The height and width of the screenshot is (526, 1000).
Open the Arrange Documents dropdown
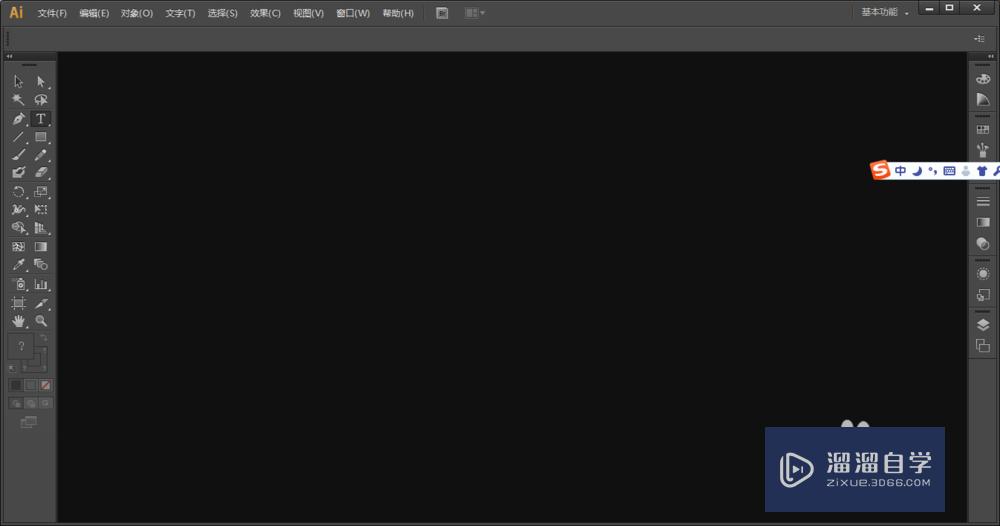pos(474,13)
